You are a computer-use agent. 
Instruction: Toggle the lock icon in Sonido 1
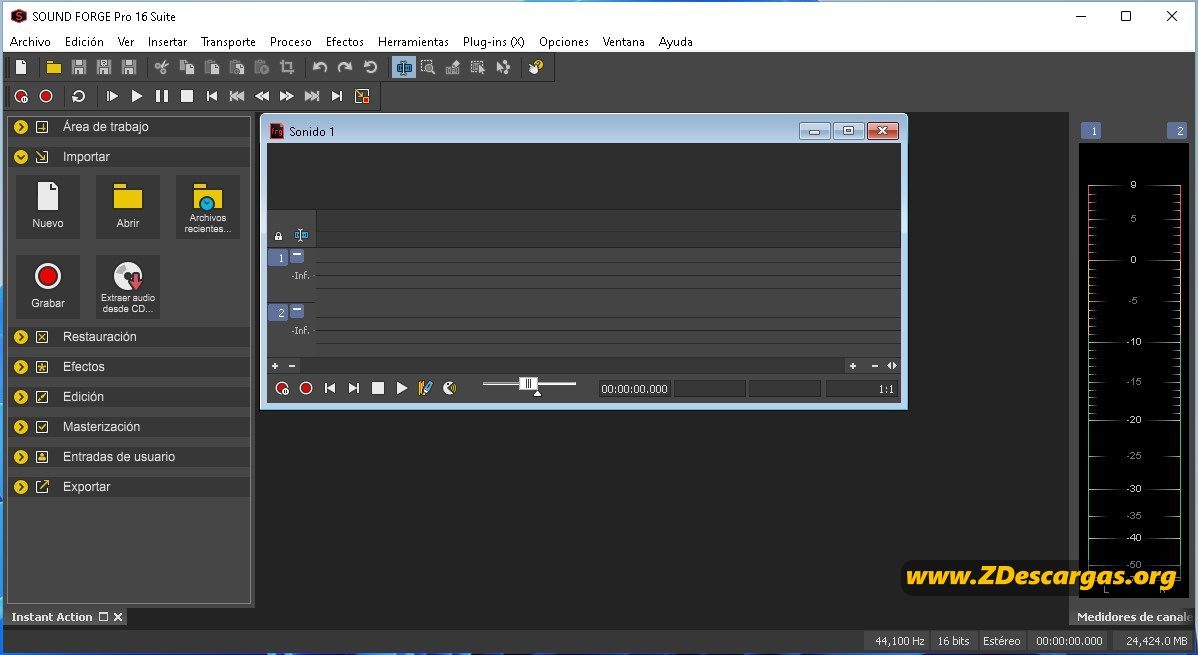click(x=278, y=236)
